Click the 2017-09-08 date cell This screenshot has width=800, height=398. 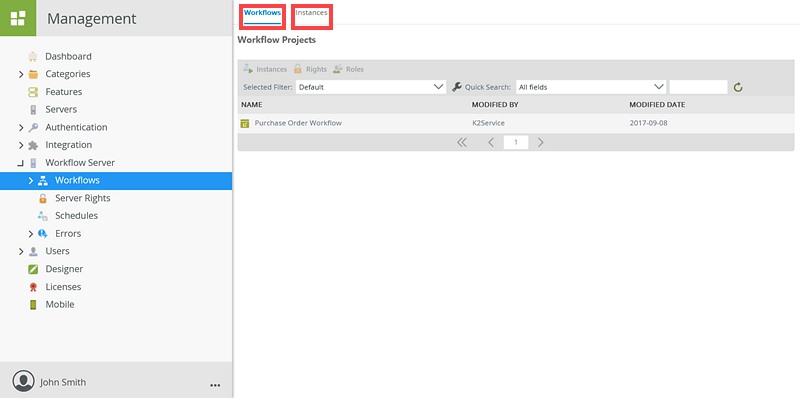[x=648, y=123]
